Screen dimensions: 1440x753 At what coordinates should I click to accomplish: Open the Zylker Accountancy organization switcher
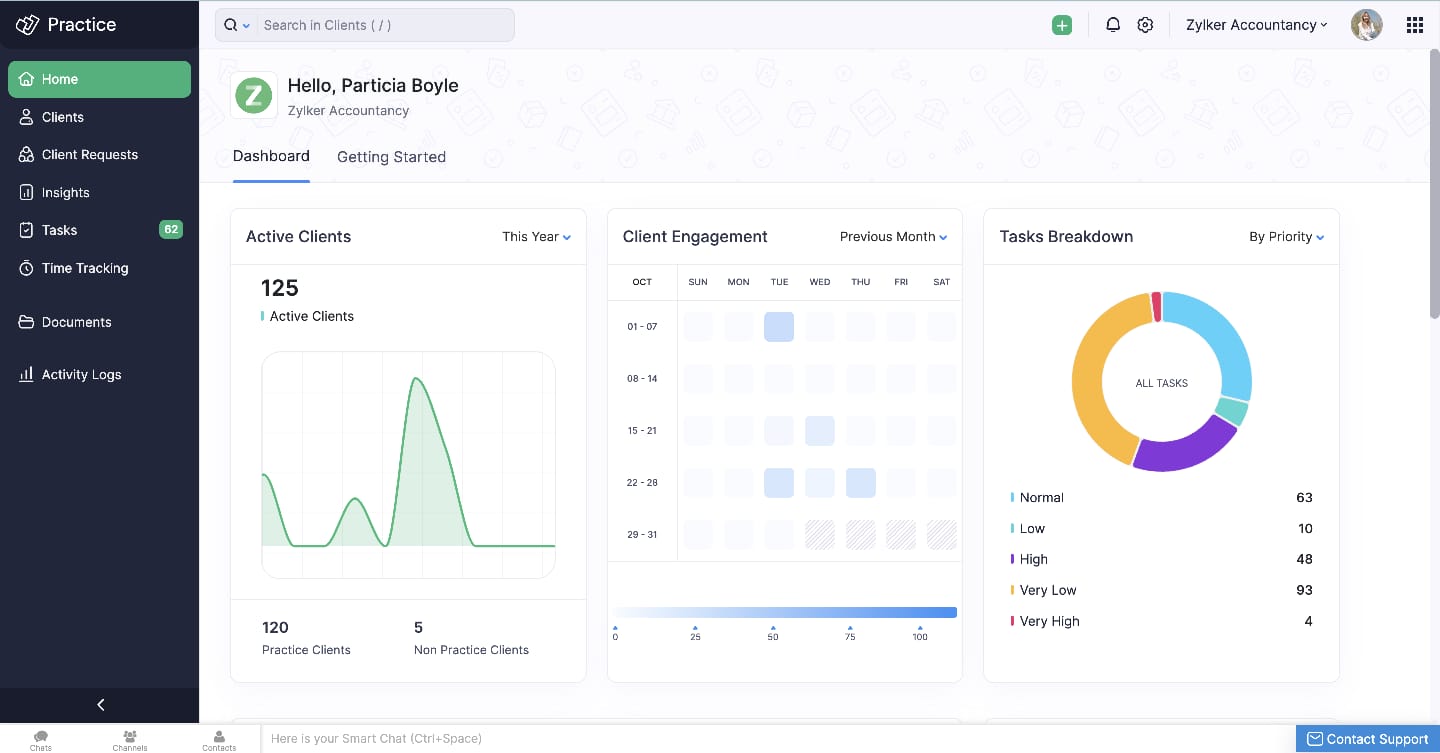[1256, 24]
